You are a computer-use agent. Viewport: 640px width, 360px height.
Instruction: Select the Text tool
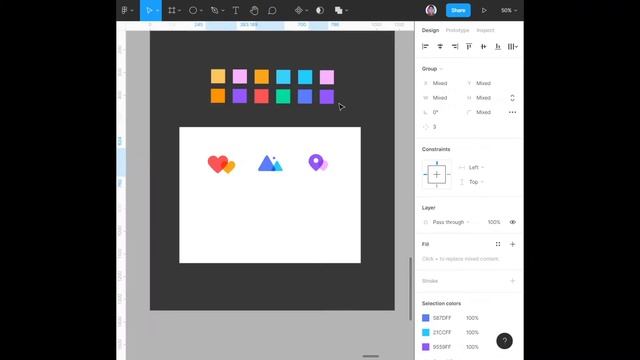(236, 11)
